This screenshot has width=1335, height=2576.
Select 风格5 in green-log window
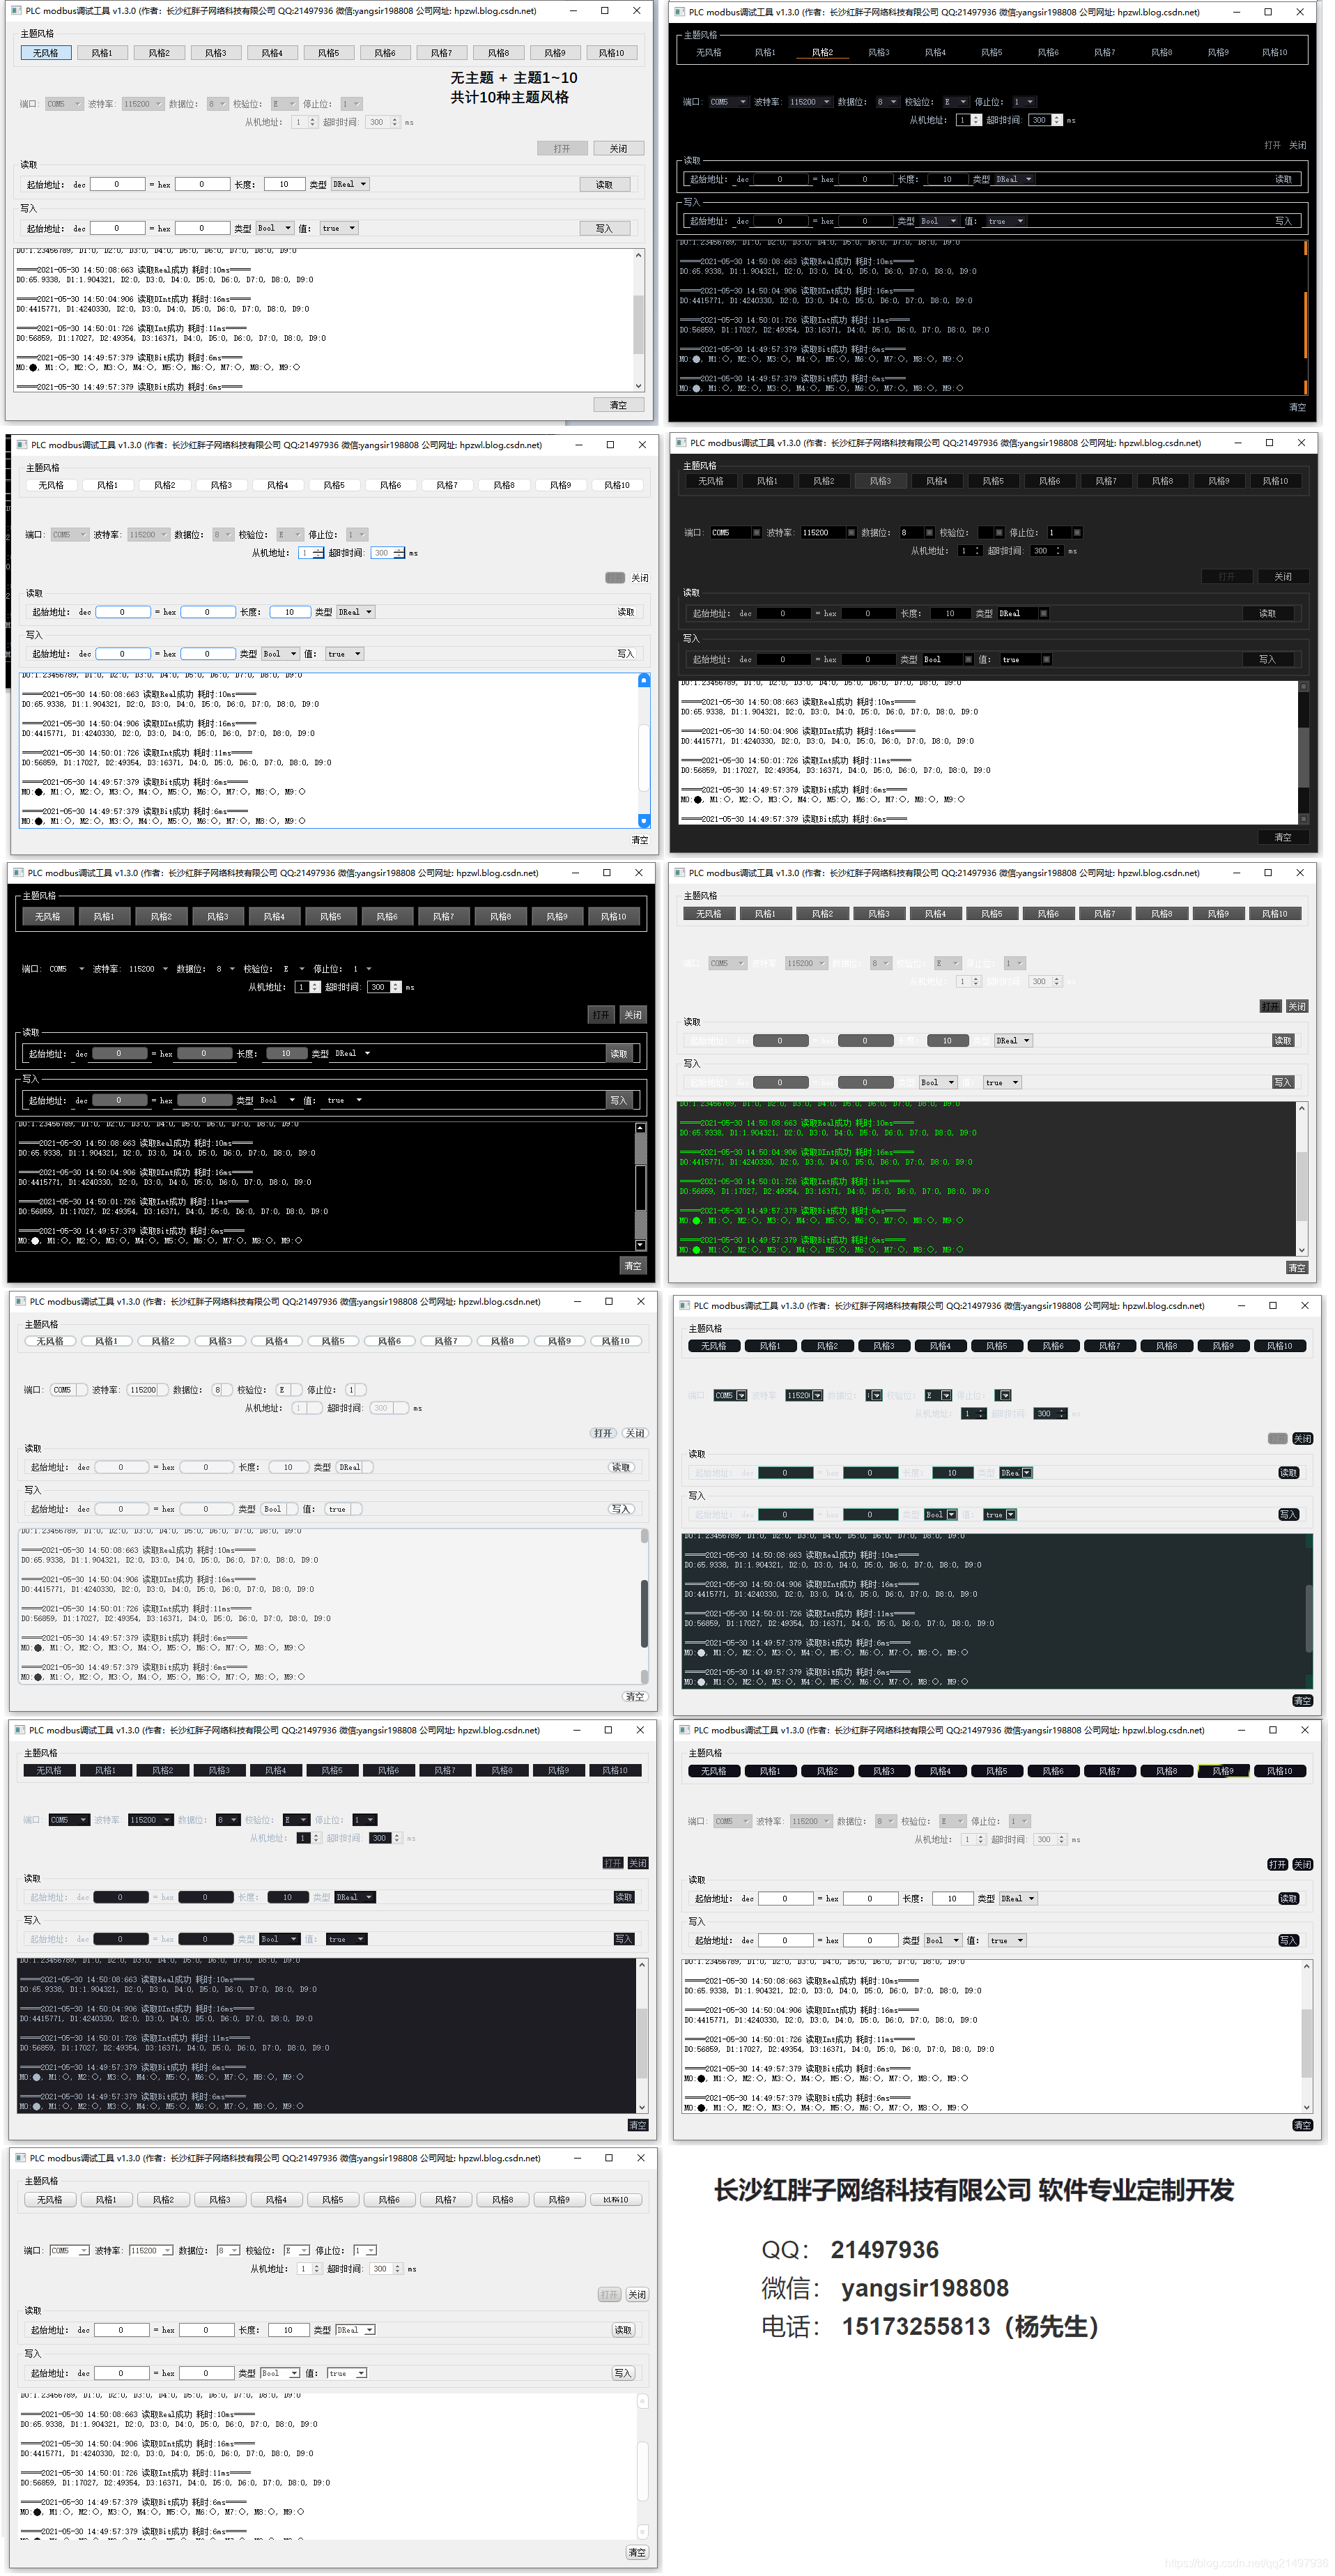[x=992, y=914]
